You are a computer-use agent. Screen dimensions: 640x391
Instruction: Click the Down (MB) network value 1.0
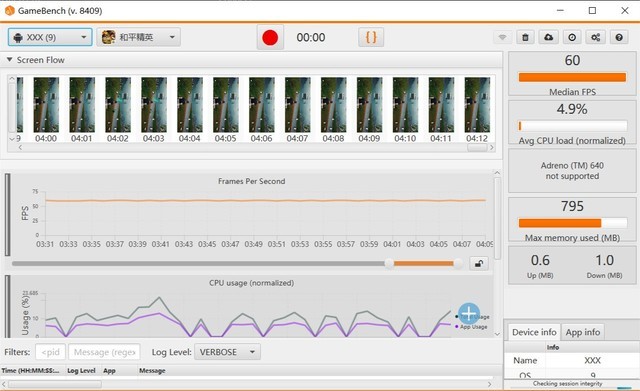point(604,260)
